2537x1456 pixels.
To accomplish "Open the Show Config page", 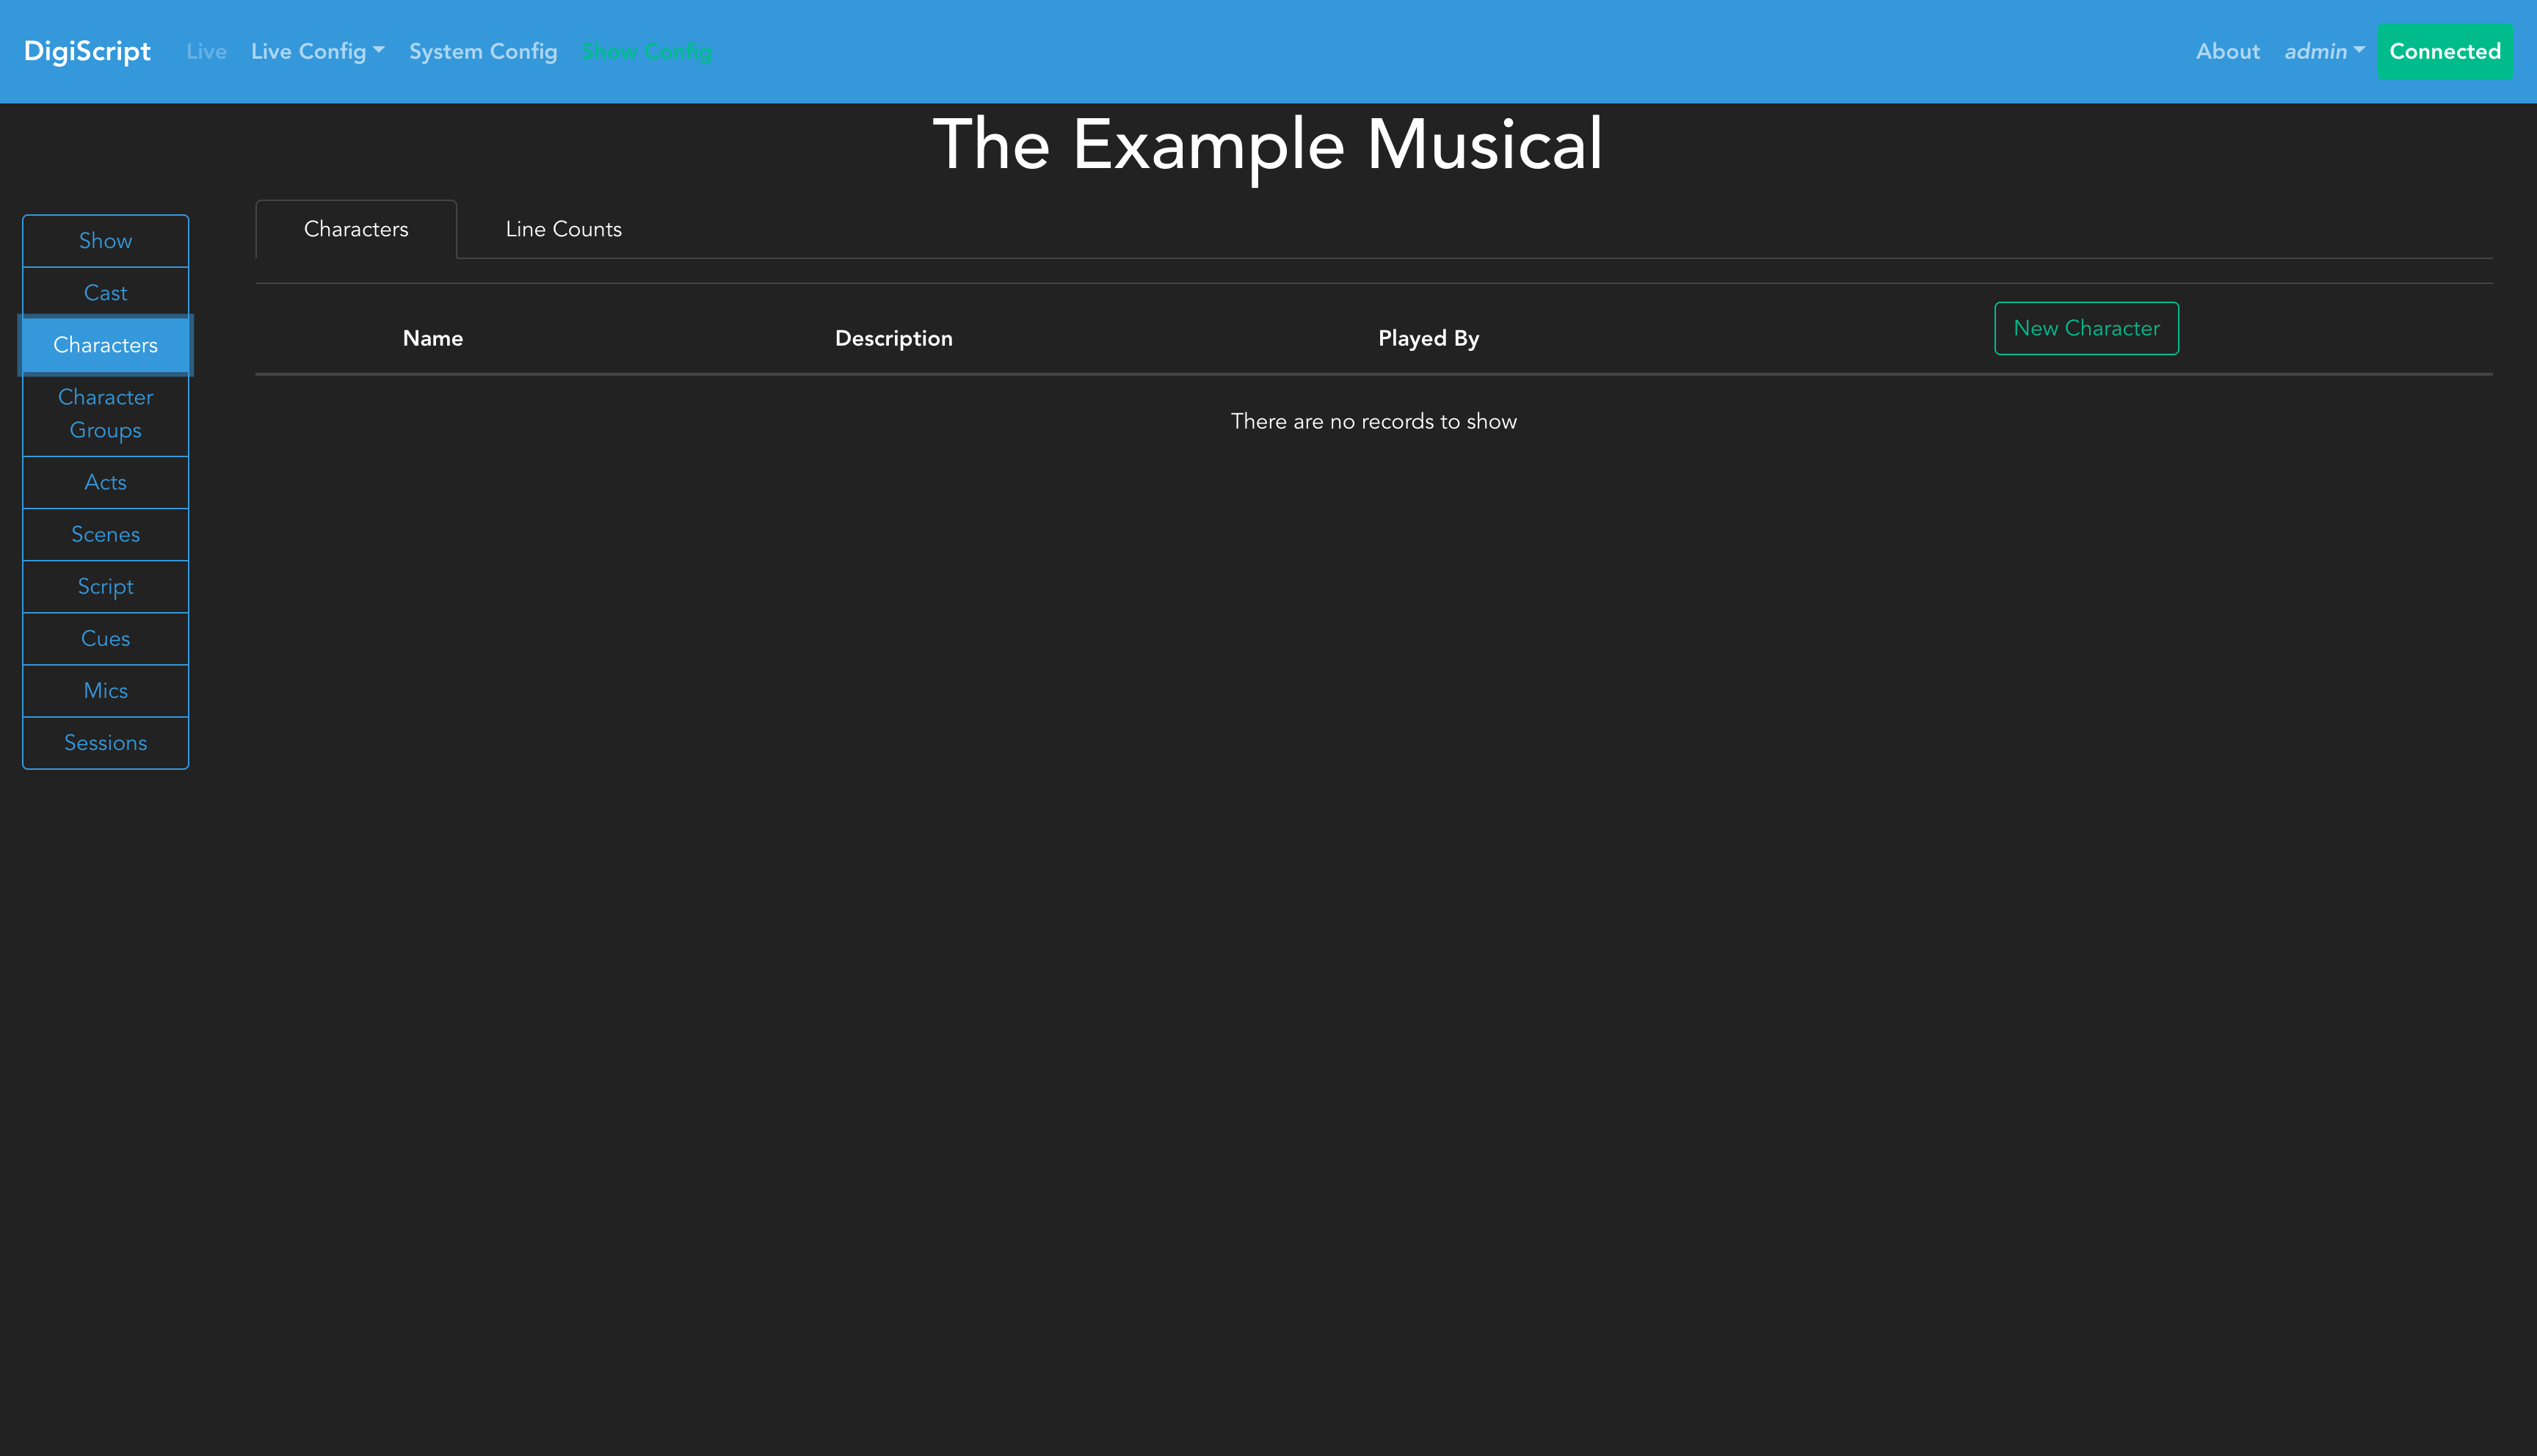I will (646, 51).
